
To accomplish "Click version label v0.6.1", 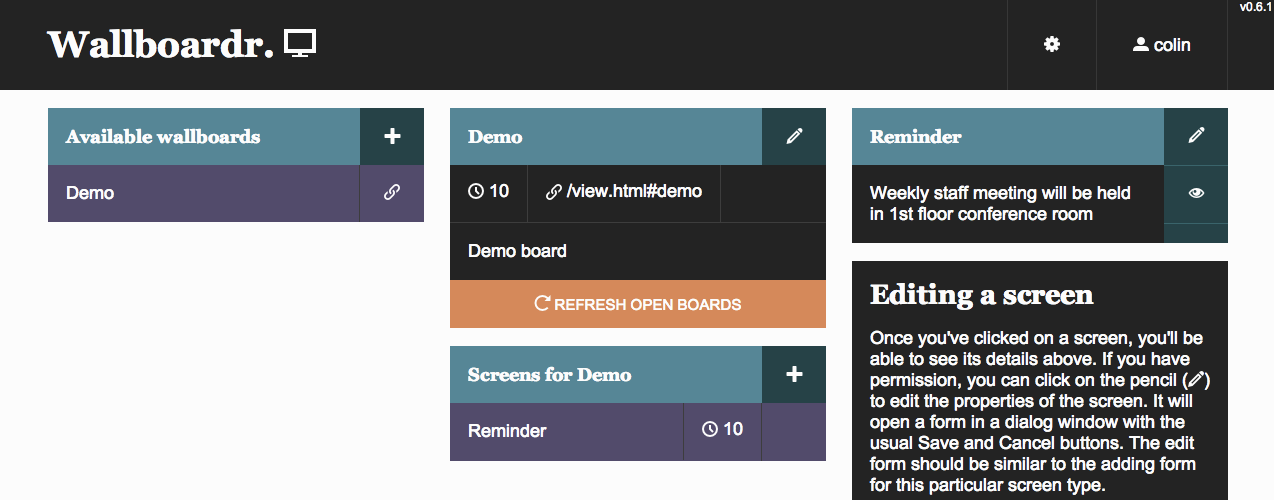I will (x=1256, y=7).
